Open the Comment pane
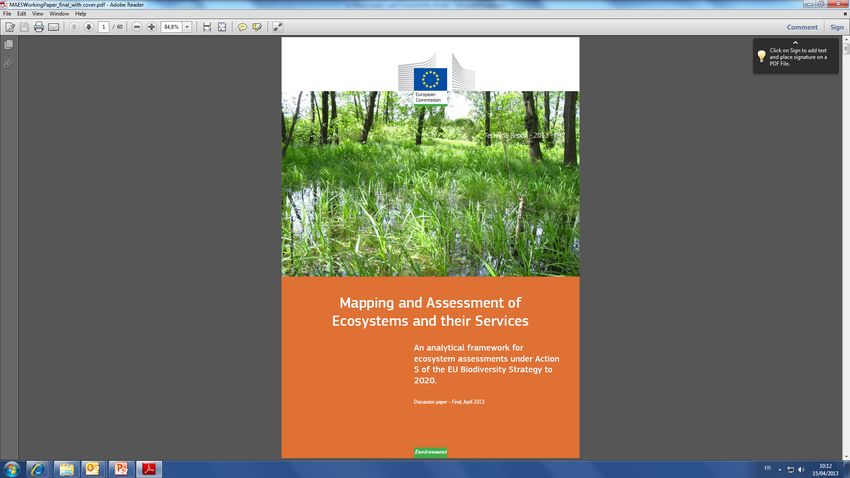850x478 pixels. 802,27
